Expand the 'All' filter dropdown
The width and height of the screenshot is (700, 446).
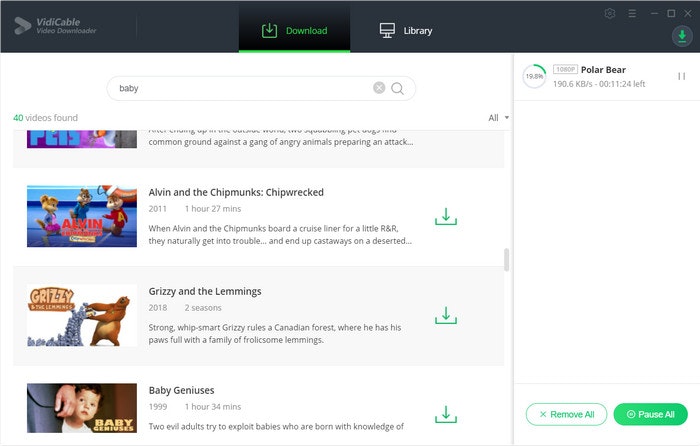498,118
